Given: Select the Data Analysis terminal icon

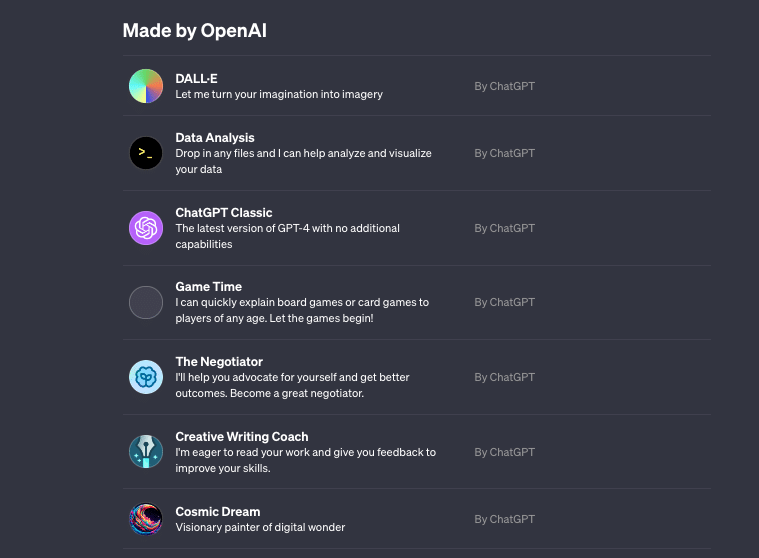Looking at the screenshot, I should tap(146, 153).
